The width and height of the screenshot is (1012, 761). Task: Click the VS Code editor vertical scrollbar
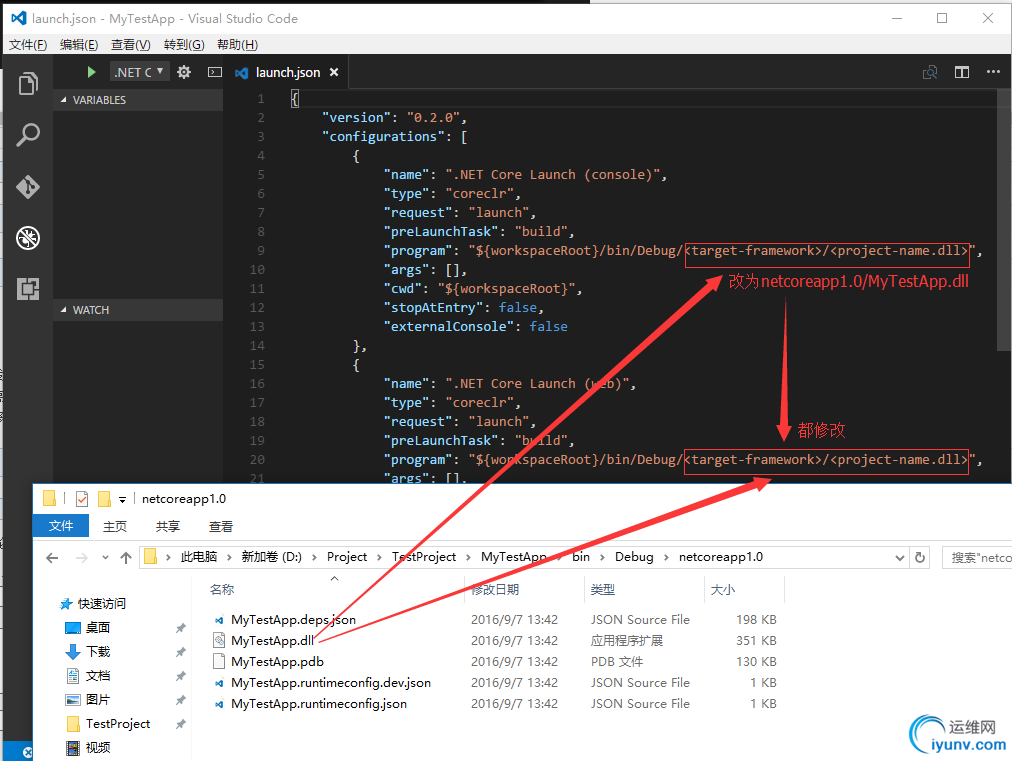1004,219
